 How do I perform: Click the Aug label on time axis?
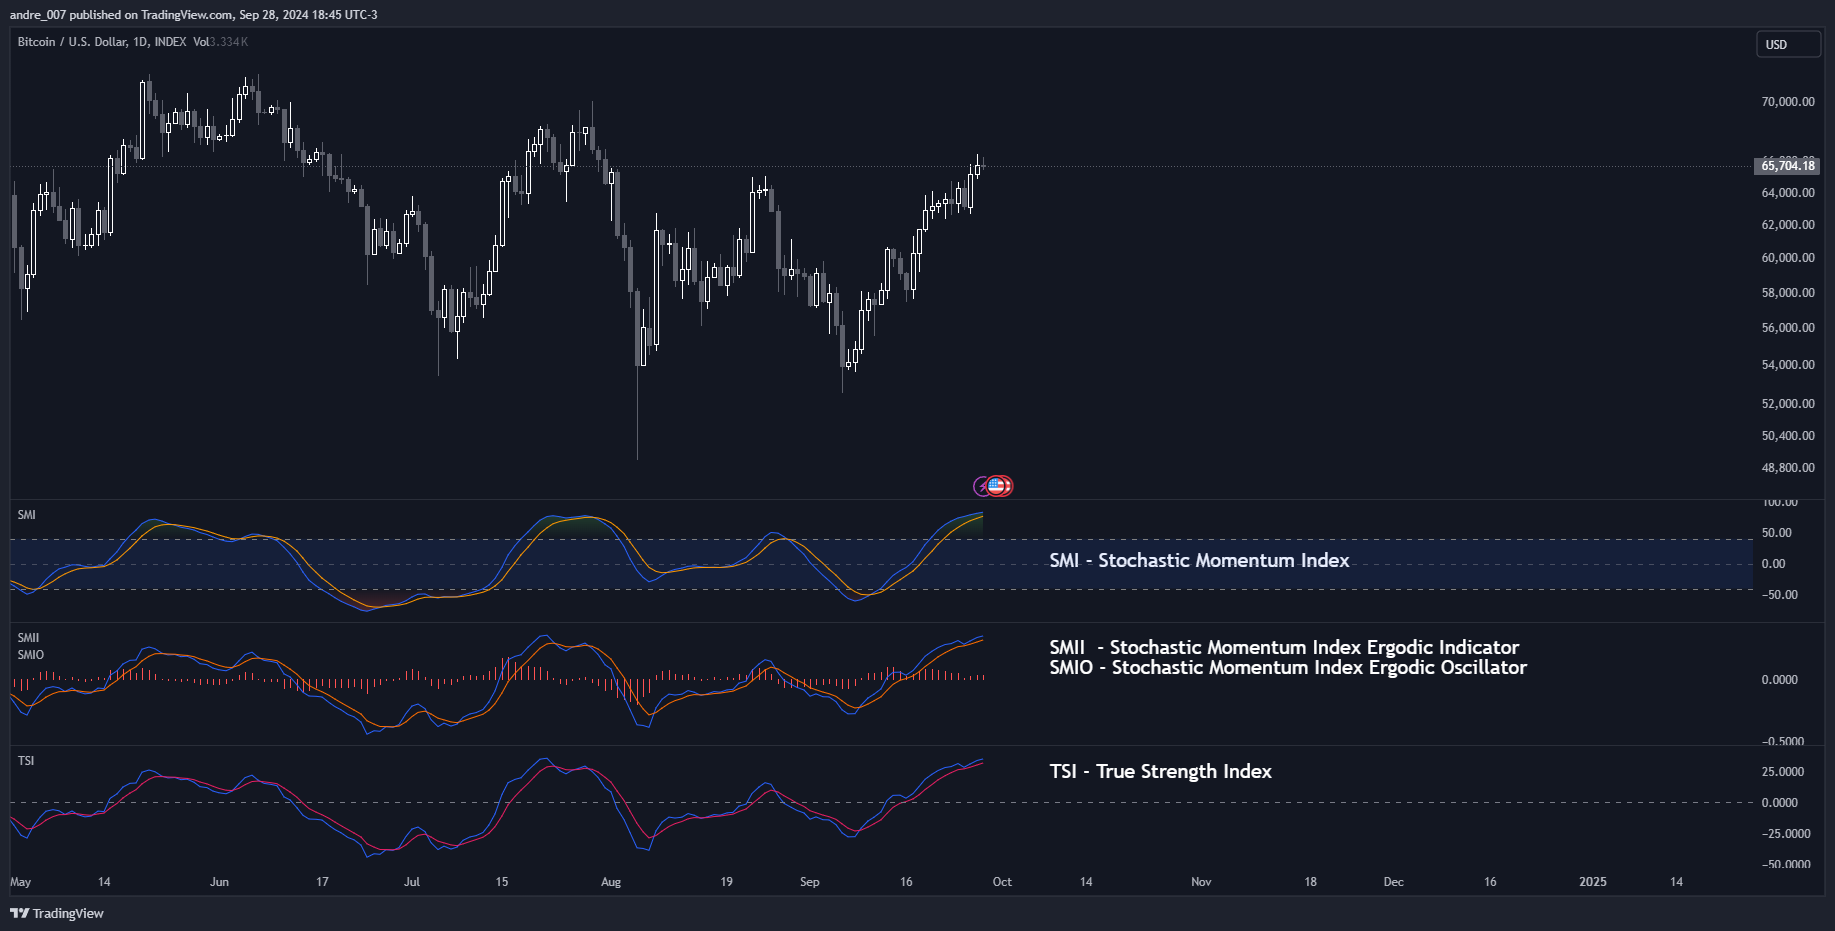click(611, 882)
